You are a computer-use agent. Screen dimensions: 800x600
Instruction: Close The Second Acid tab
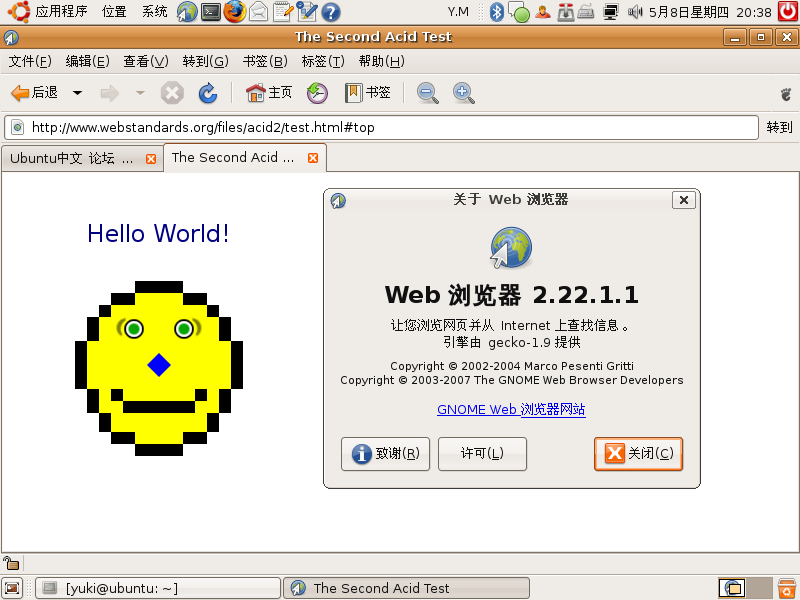(x=313, y=158)
